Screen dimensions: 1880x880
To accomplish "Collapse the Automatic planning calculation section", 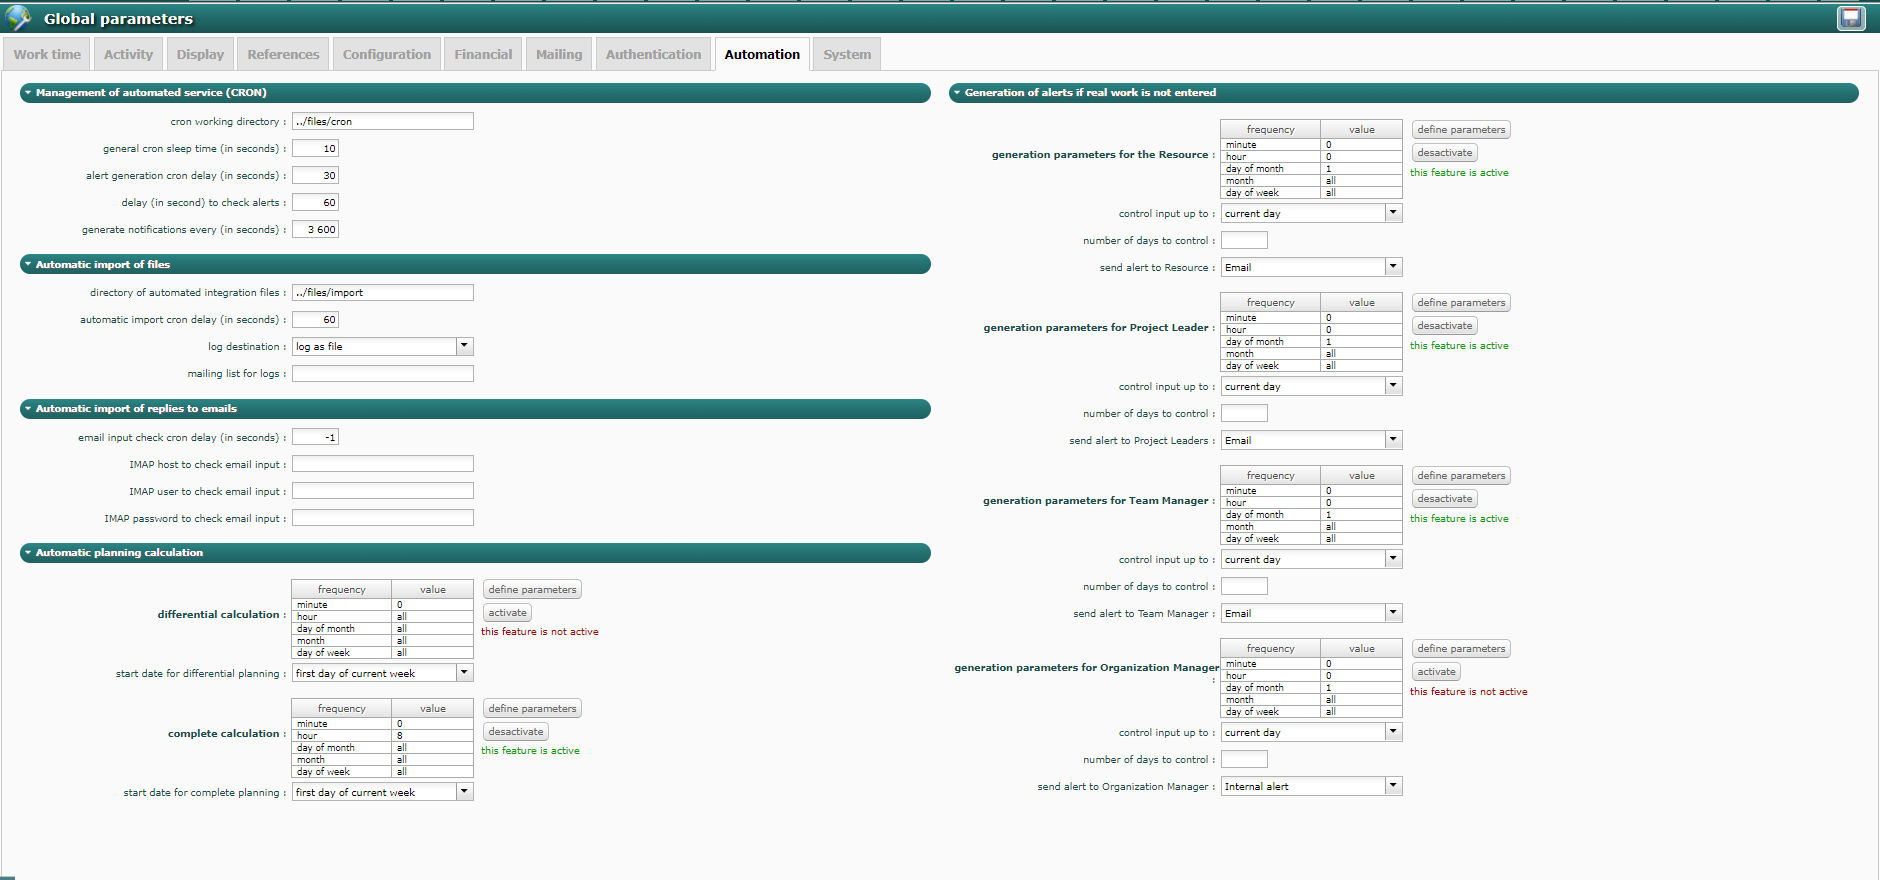I will [28, 553].
